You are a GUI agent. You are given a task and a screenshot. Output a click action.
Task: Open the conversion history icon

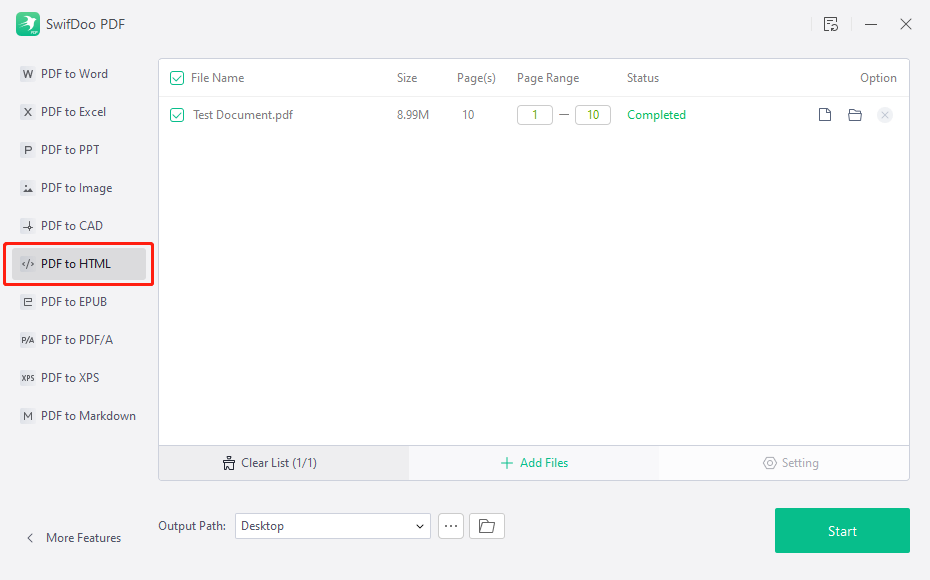[831, 24]
